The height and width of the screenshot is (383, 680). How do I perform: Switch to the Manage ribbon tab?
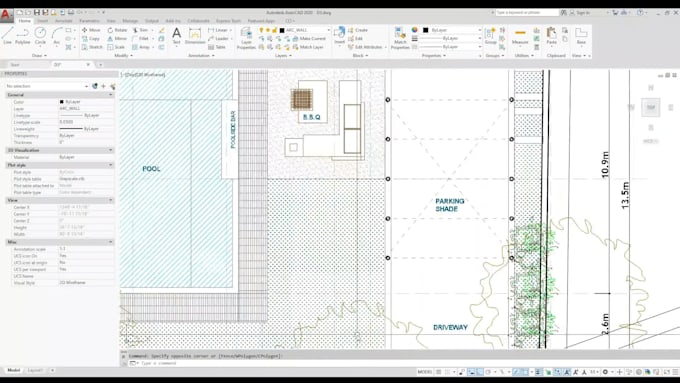pyautogui.click(x=130, y=21)
